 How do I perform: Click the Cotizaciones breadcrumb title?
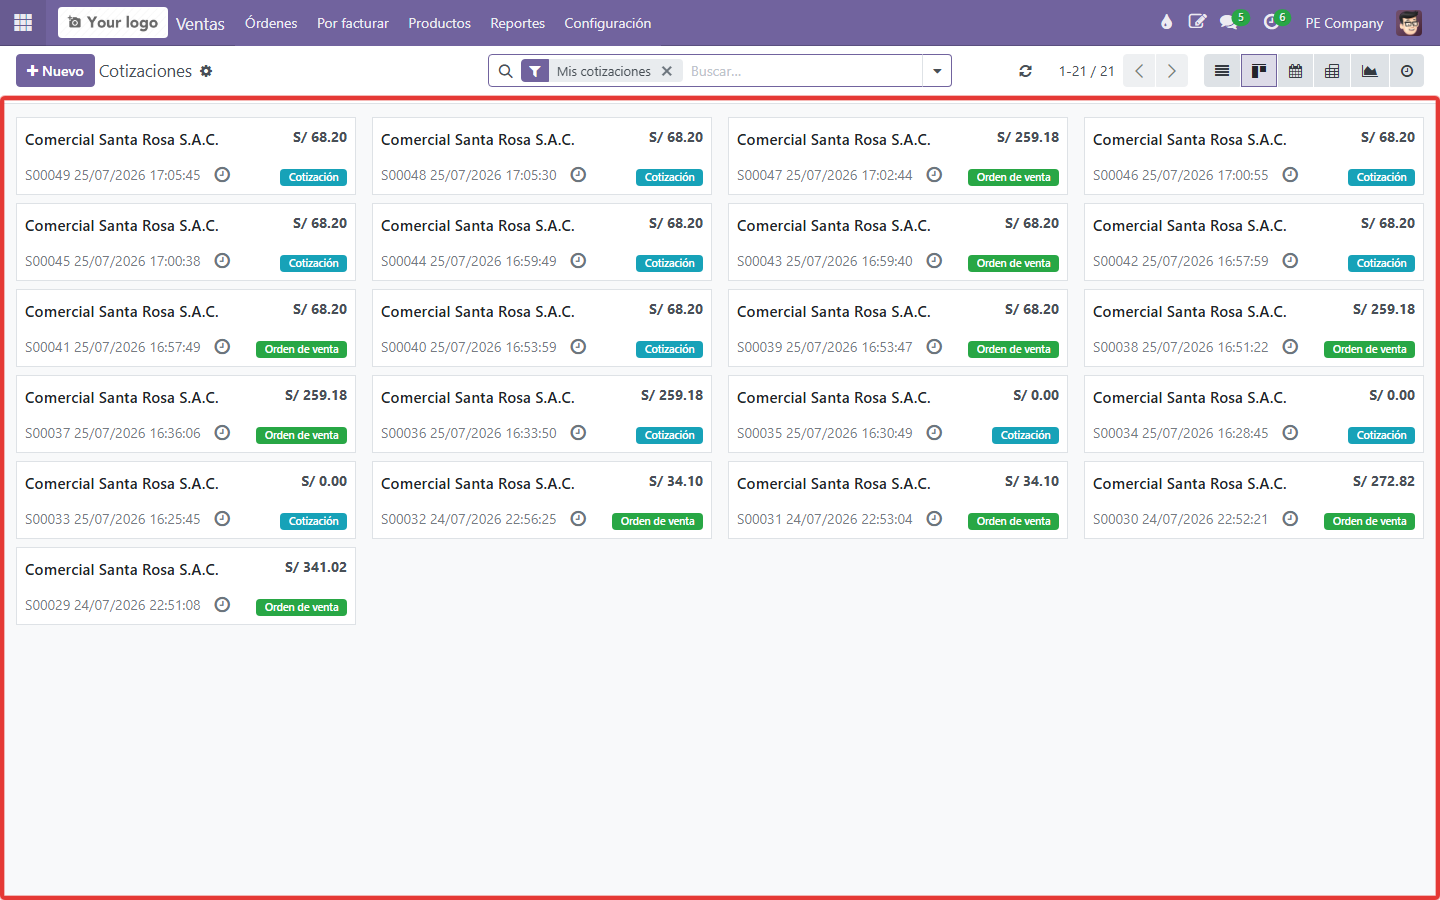pos(145,71)
